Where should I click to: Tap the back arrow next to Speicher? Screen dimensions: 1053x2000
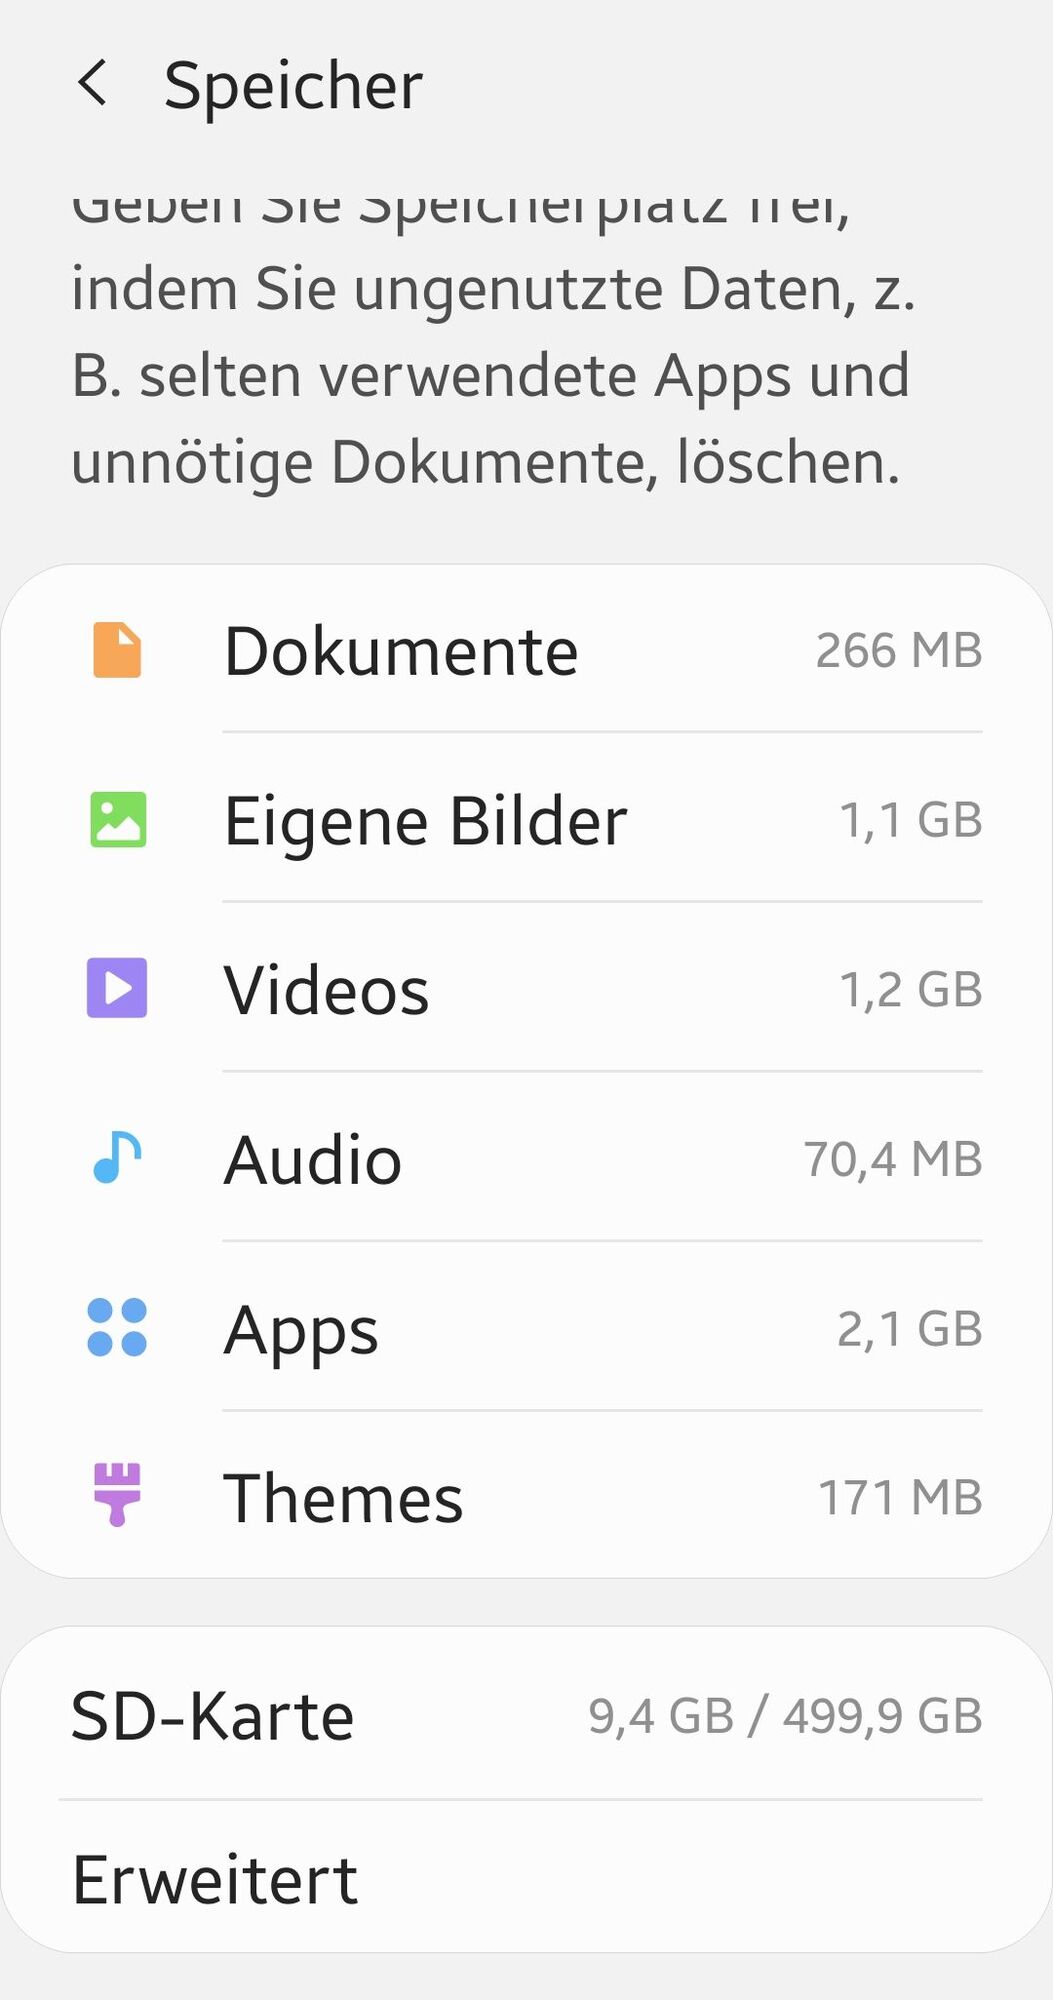(x=92, y=83)
